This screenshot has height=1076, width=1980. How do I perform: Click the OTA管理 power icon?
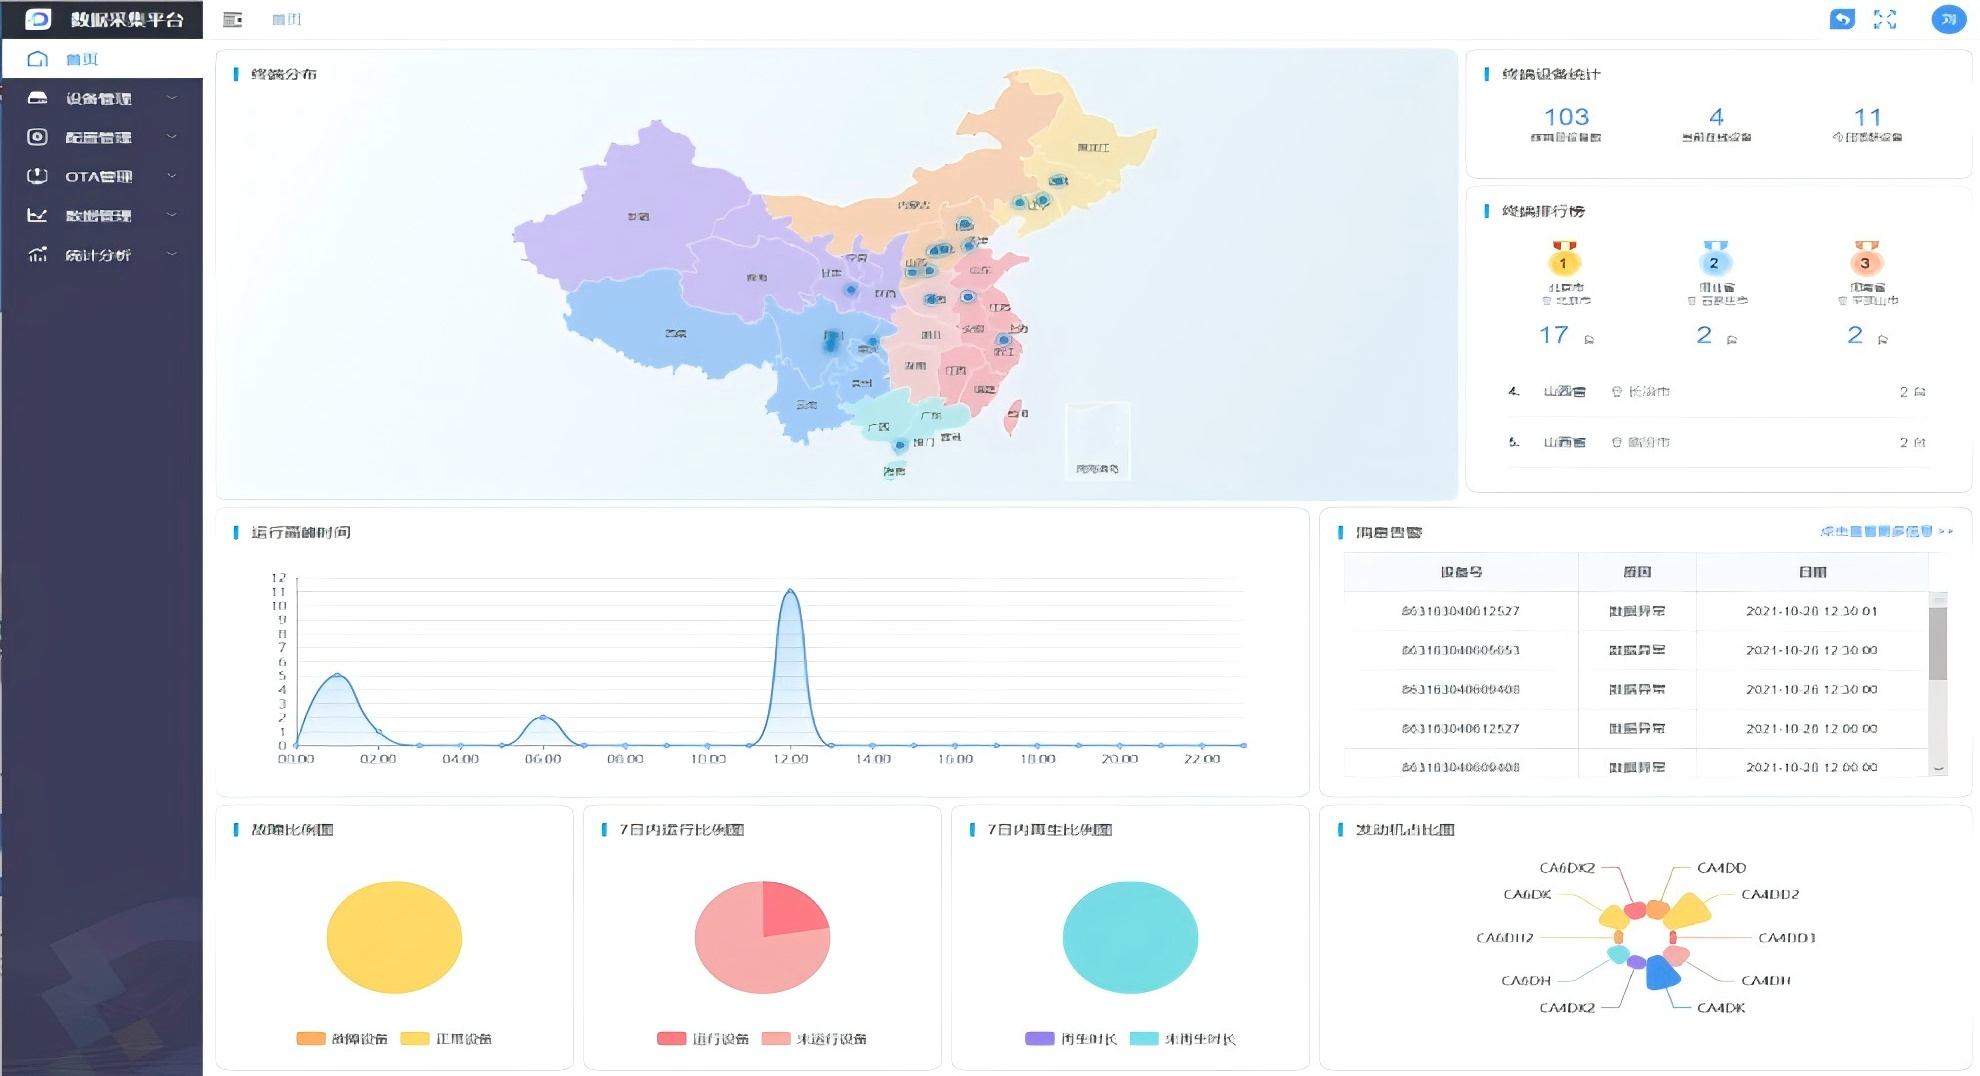coord(37,176)
